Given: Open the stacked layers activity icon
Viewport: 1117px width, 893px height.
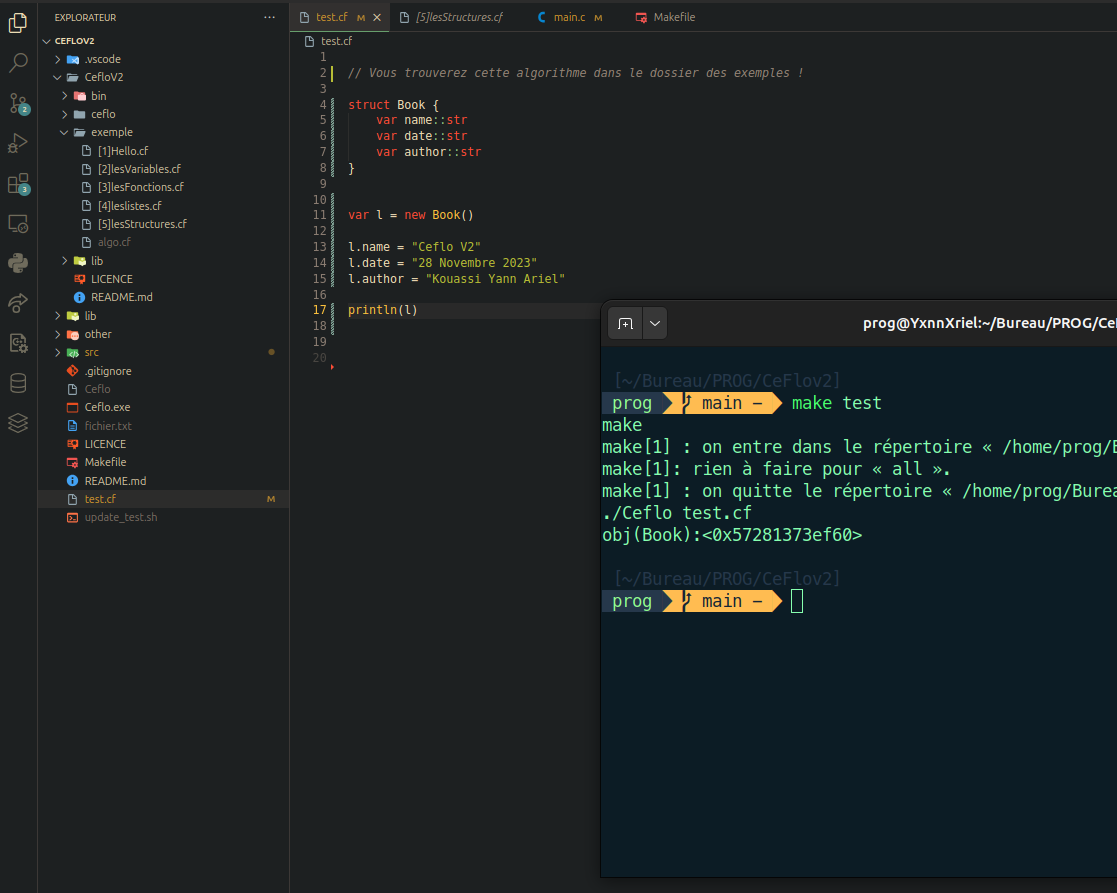Looking at the screenshot, I should point(18,423).
